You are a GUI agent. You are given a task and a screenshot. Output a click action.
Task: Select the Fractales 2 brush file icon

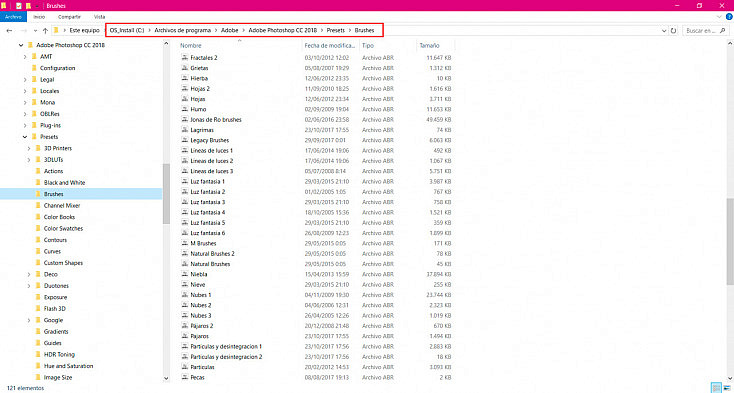[184, 58]
